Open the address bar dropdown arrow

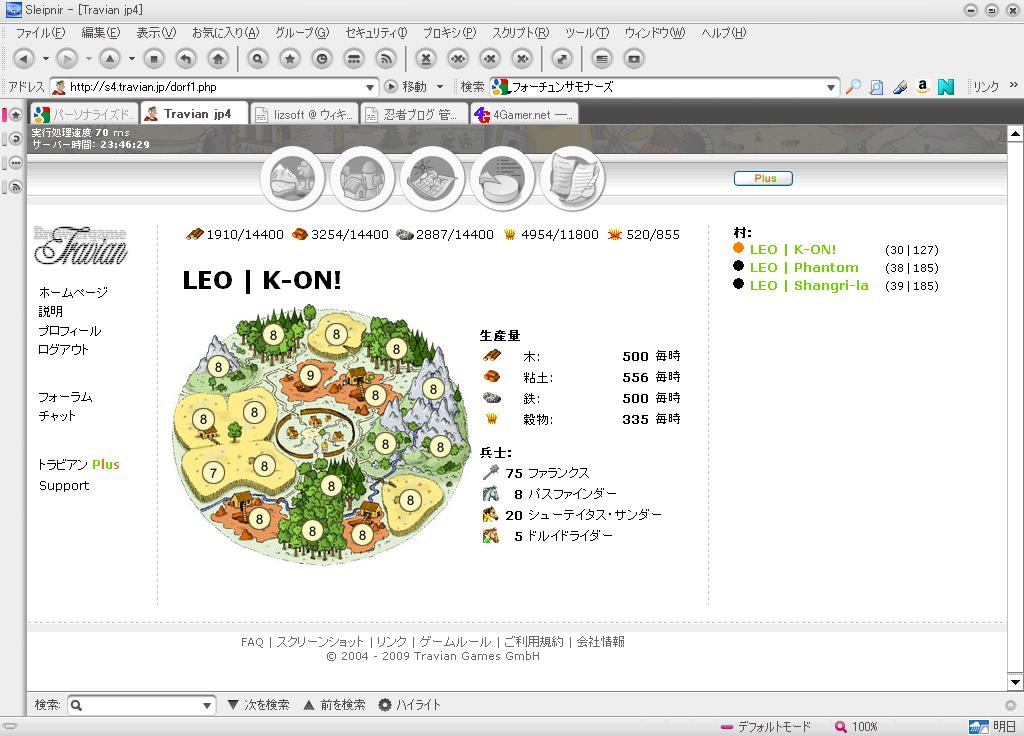pos(370,87)
